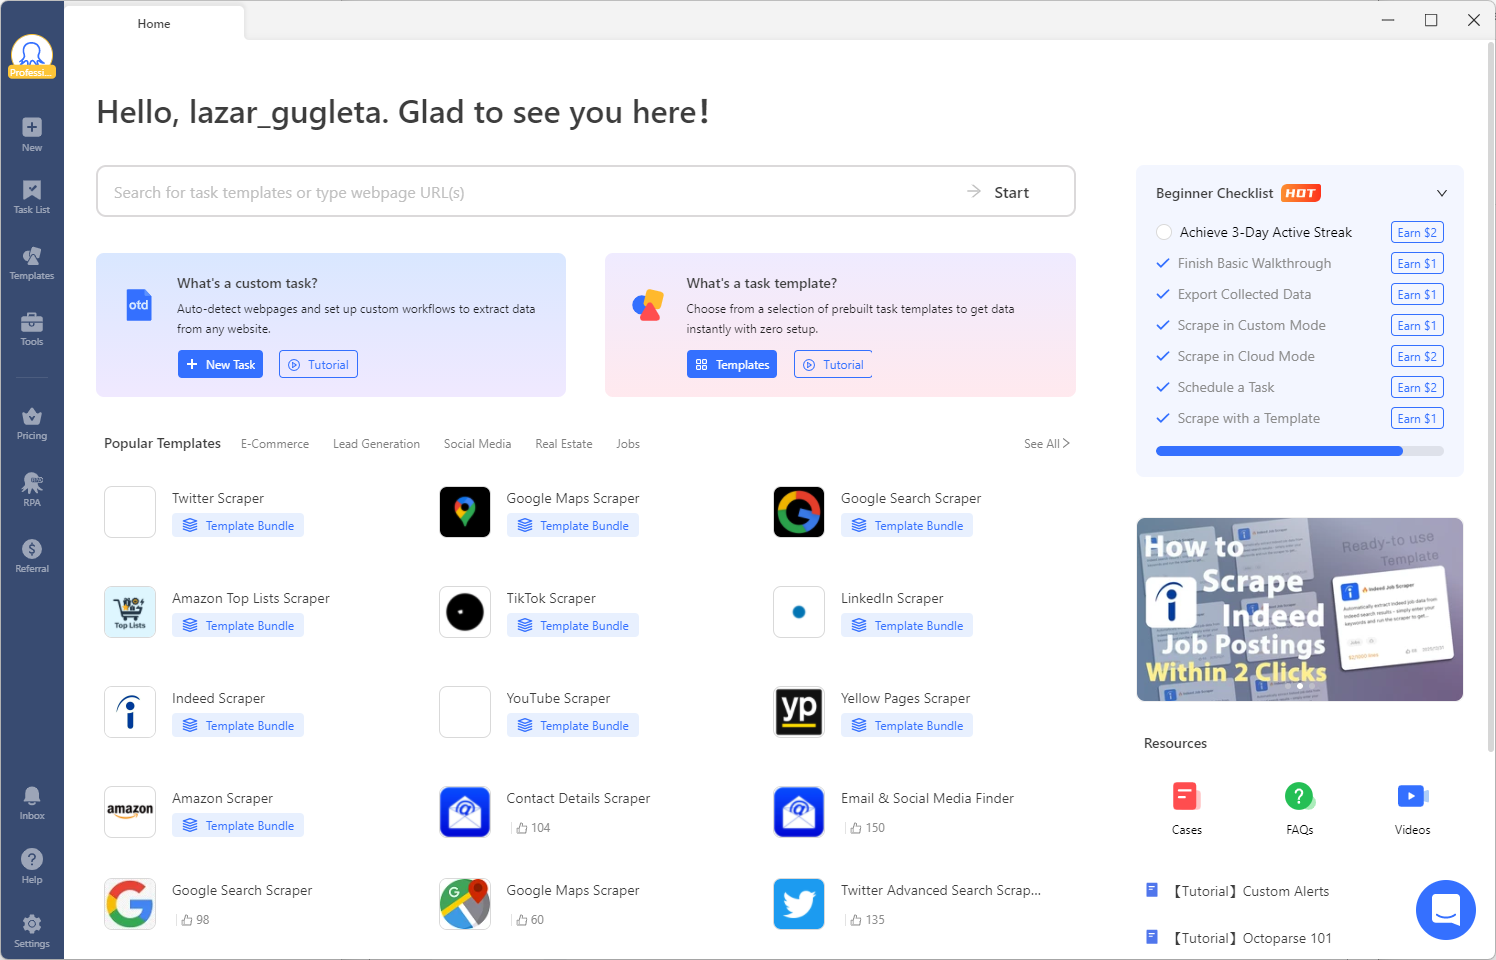Toggle Achieve 3-Day Active Streak circle
Viewport: 1496px width, 960px height.
pos(1164,232)
